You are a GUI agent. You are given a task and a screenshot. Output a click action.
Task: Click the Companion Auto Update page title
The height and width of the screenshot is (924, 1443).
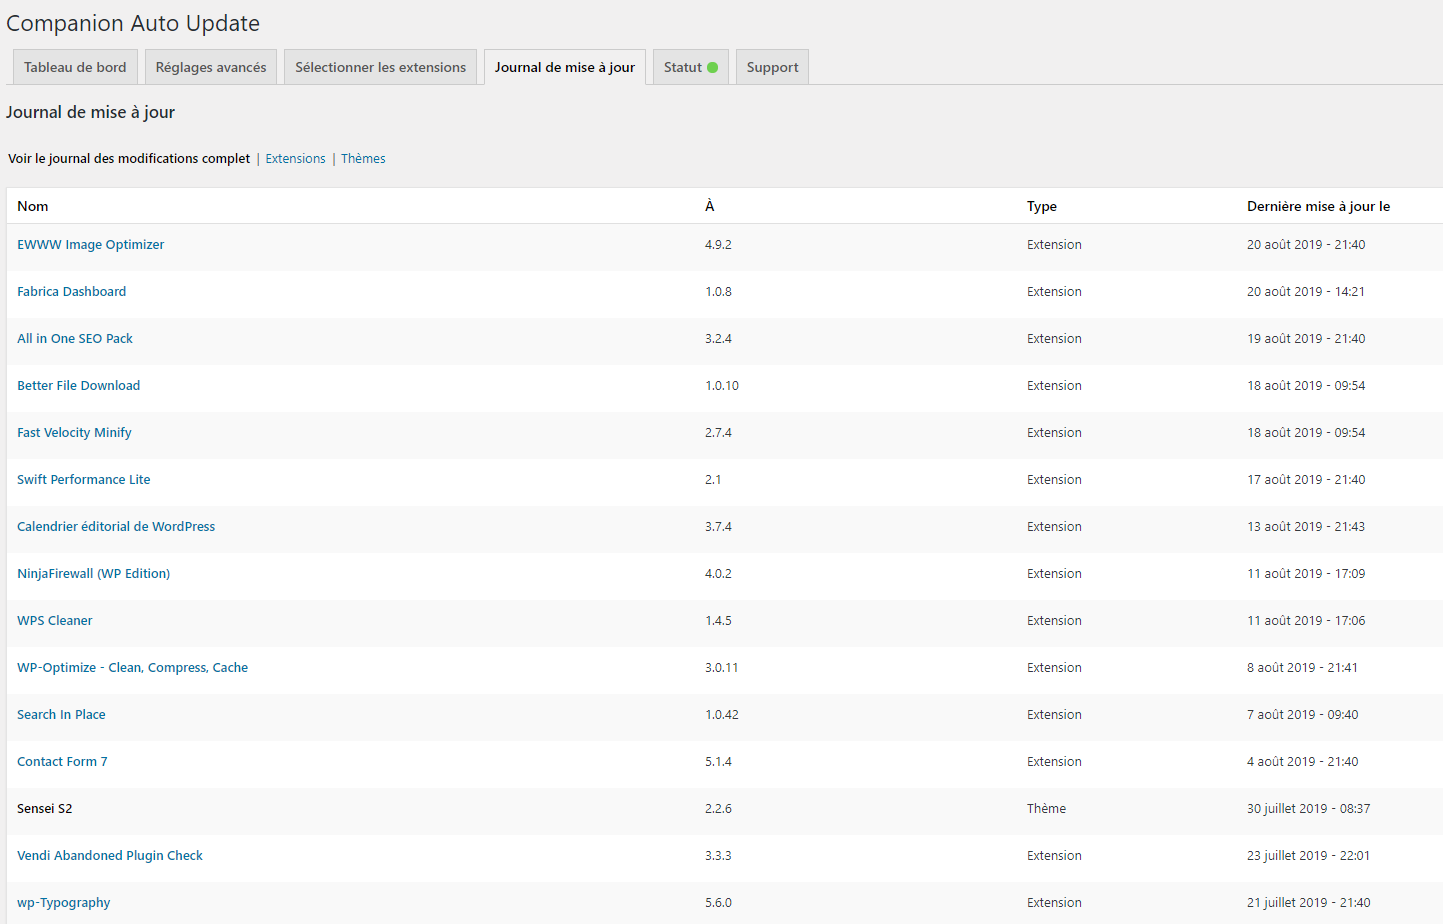133,23
